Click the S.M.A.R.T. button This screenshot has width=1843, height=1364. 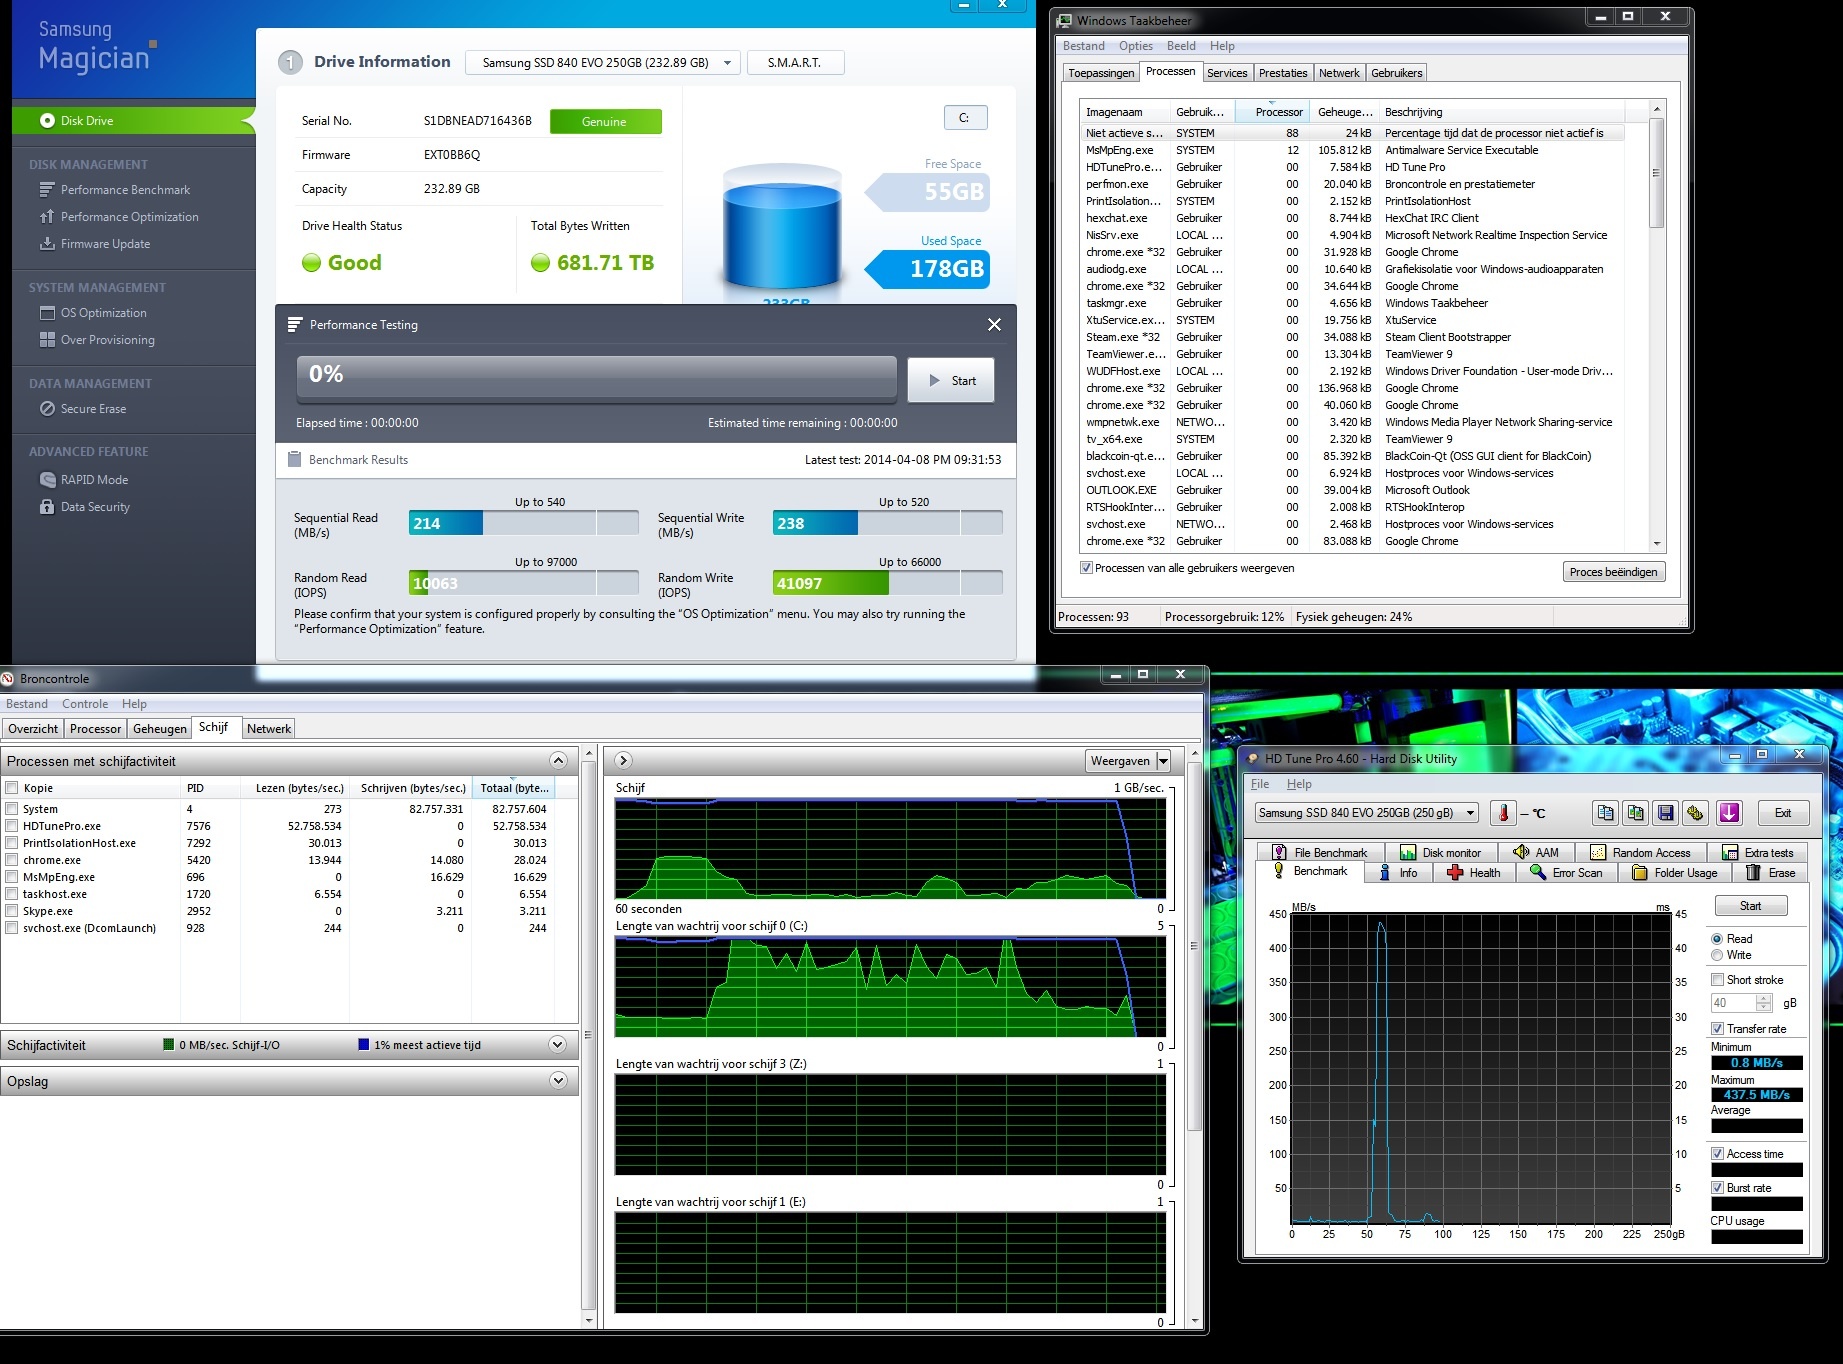tap(795, 62)
